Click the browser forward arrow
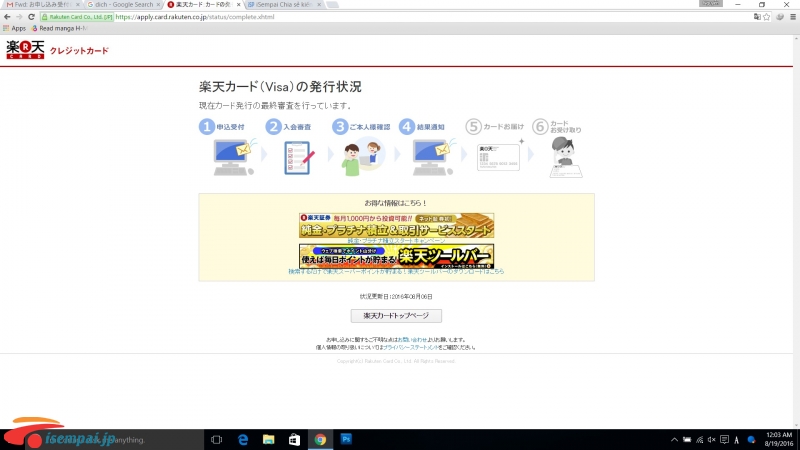Image resolution: width=800 pixels, height=450 pixels. point(19,17)
